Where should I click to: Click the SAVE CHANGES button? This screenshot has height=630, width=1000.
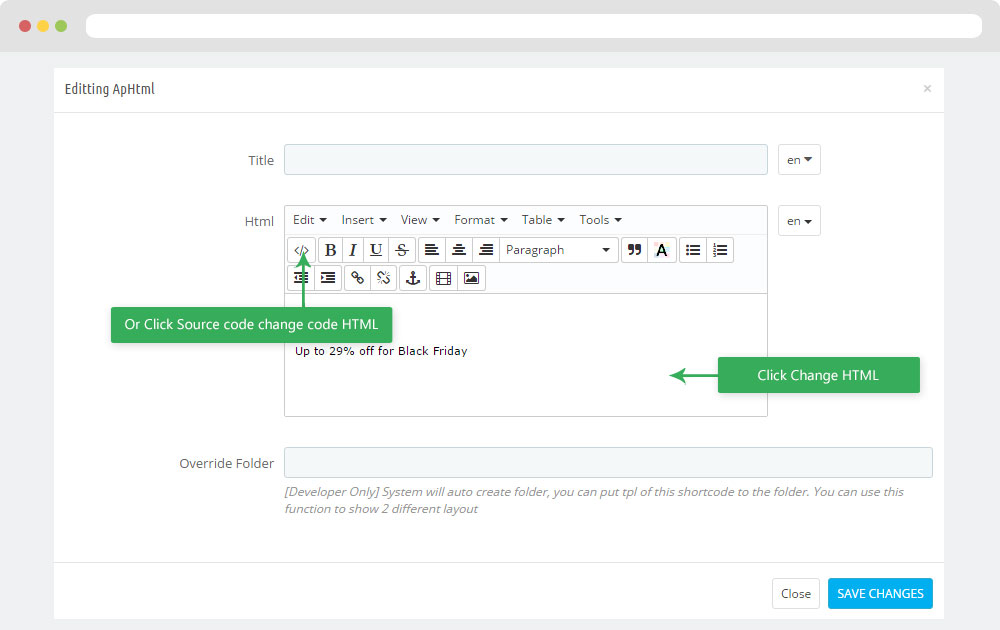pyautogui.click(x=880, y=594)
